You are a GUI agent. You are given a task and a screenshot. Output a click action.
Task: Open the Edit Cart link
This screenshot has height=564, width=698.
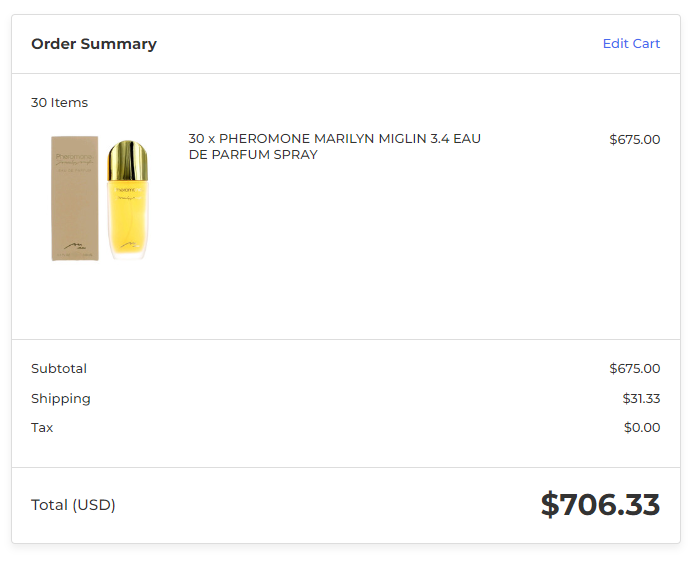point(631,44)
